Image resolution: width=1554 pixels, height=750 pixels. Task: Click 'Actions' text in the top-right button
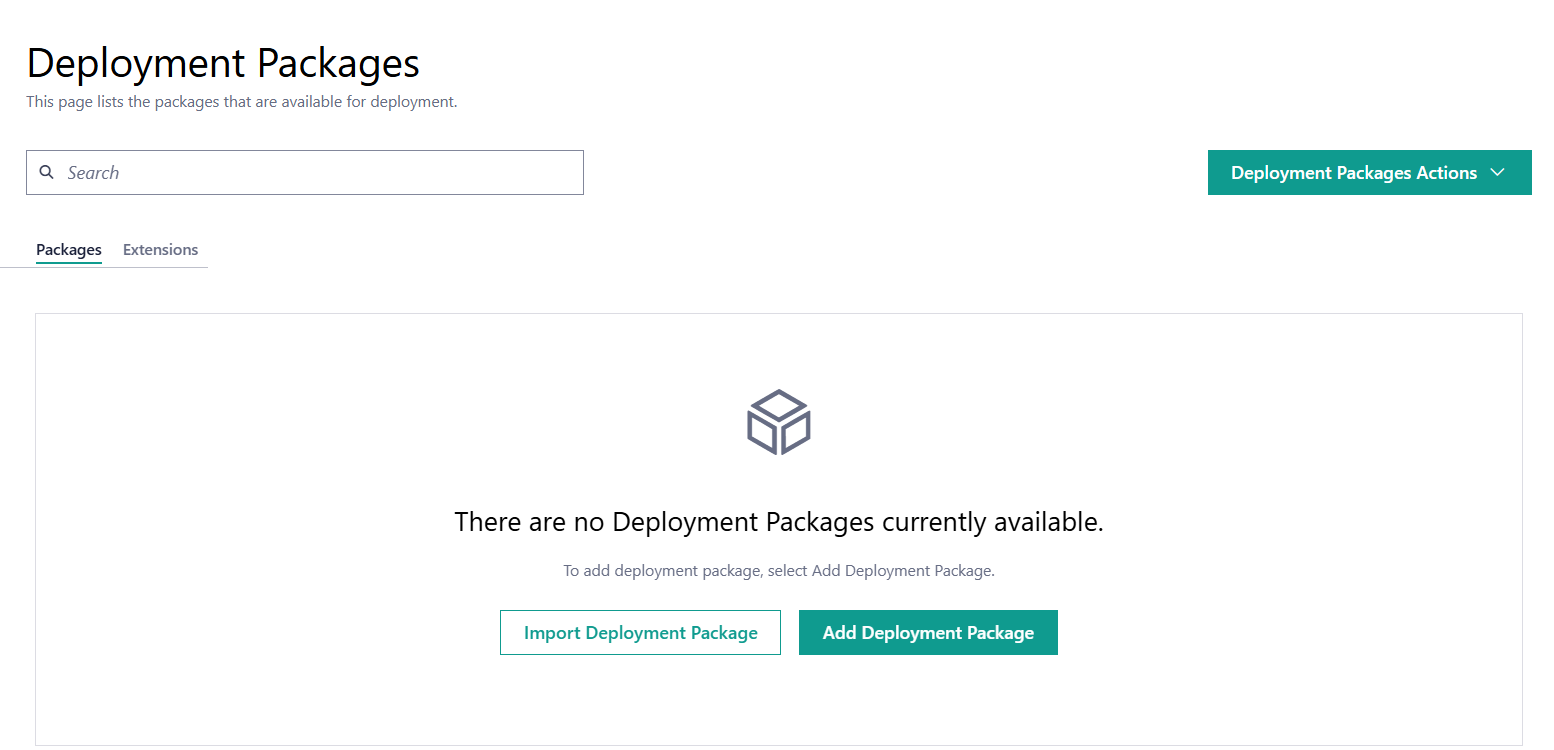[x=1446, y=173]
